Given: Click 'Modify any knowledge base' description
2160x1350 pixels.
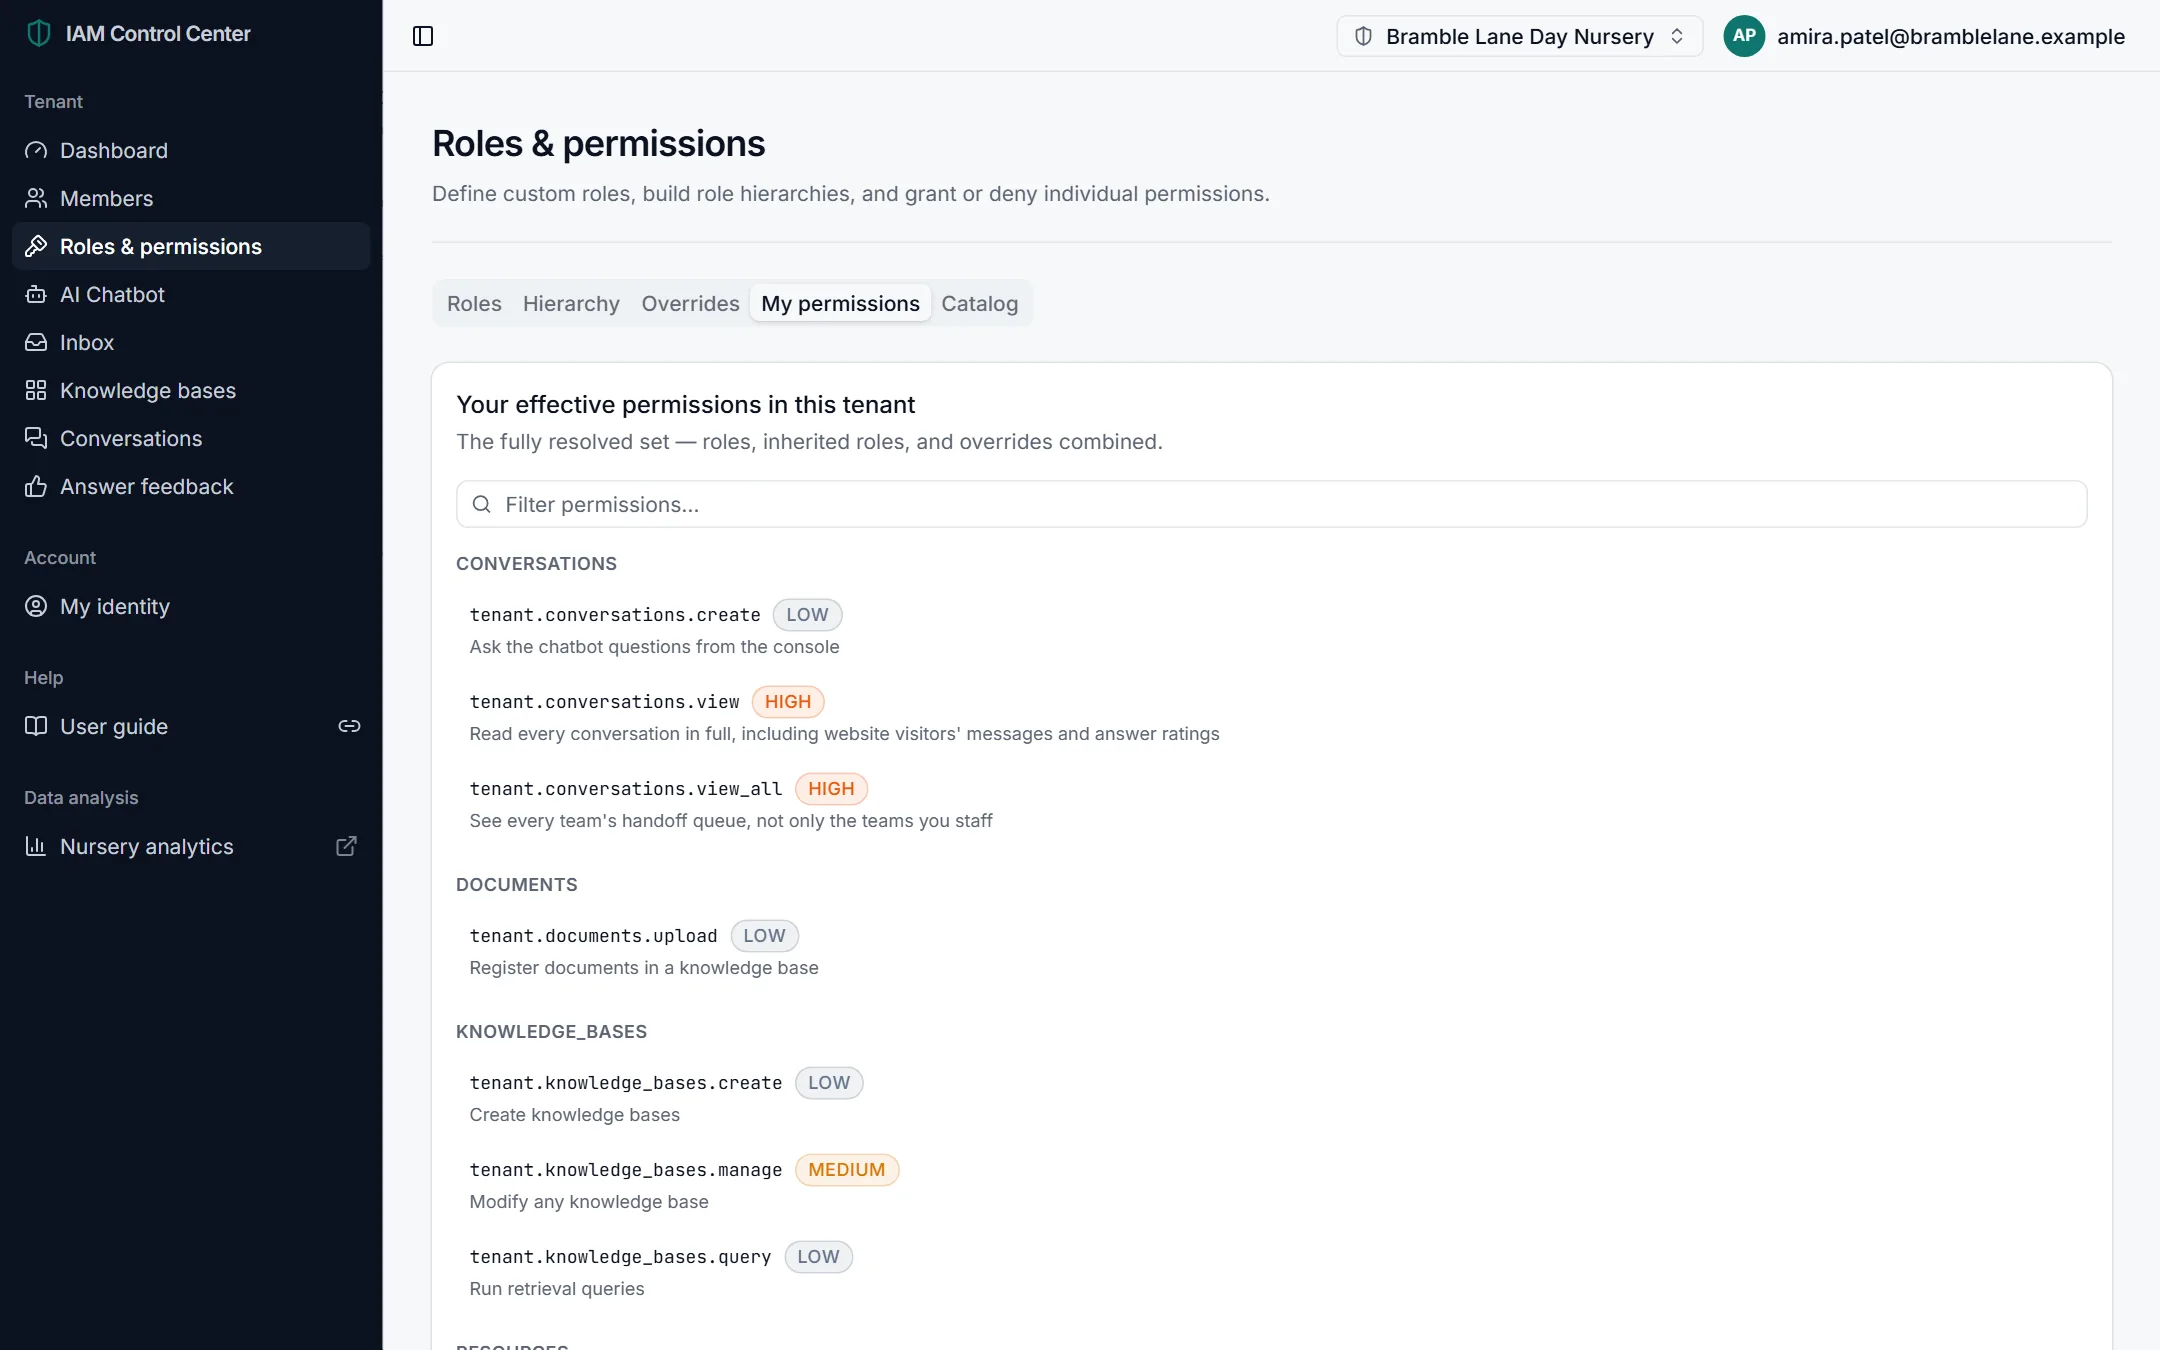Looking at the screenshot, I should point(589,1202).
